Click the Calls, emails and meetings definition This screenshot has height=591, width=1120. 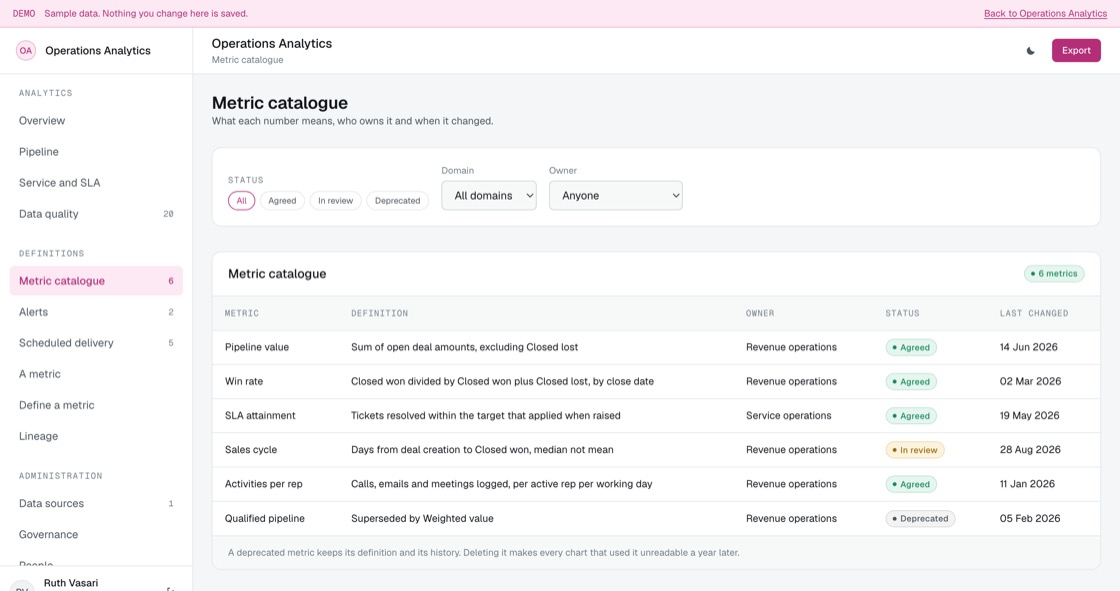click(x=501, y=485)
